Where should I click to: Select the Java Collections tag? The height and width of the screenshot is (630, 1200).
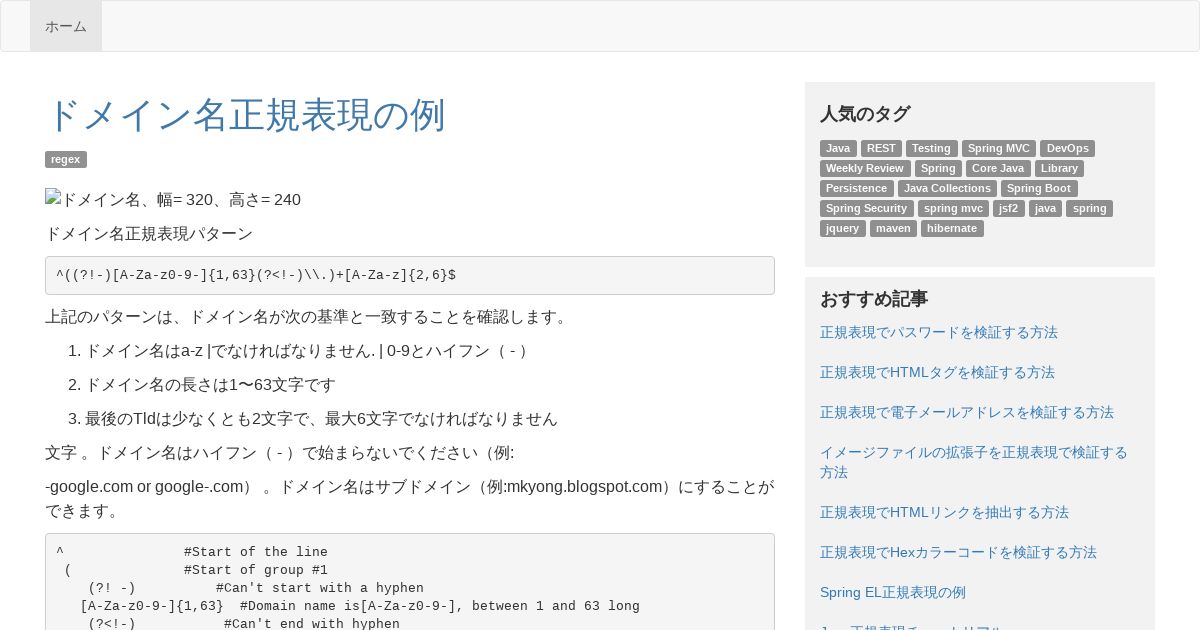(947, 188)
